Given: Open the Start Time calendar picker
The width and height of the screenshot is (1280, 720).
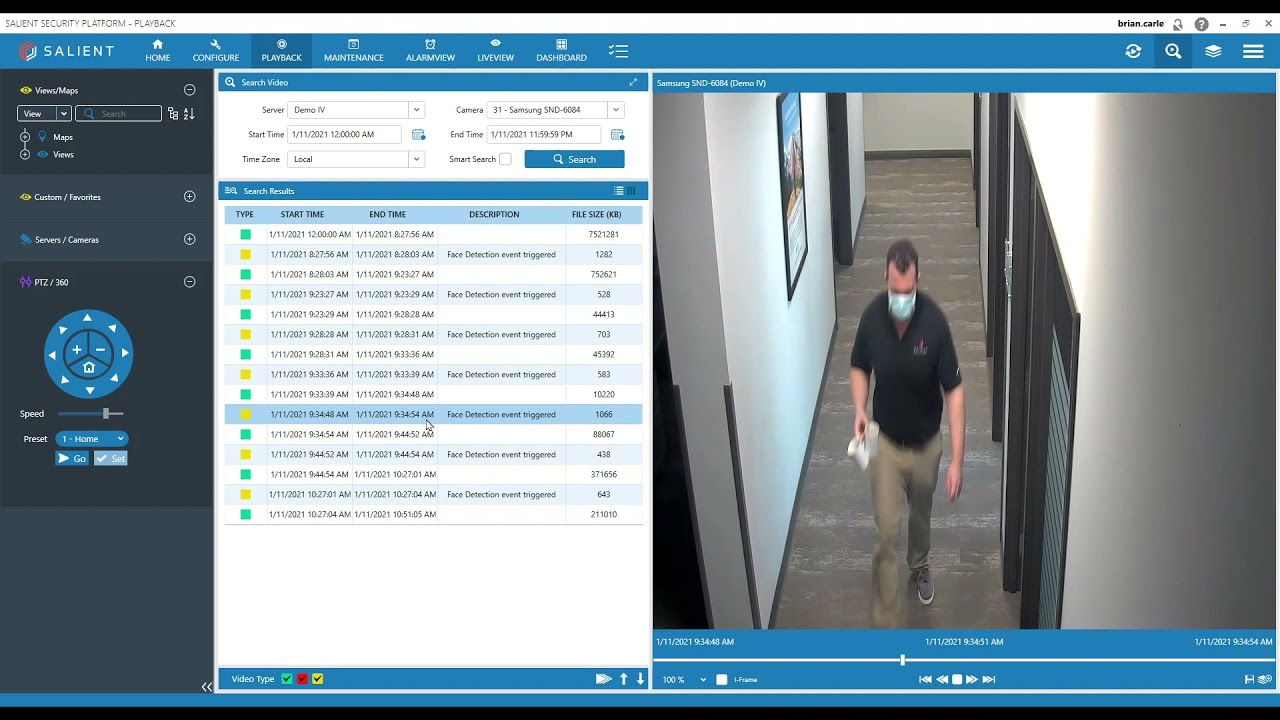Looking at the screenshot, I should 418,135.
